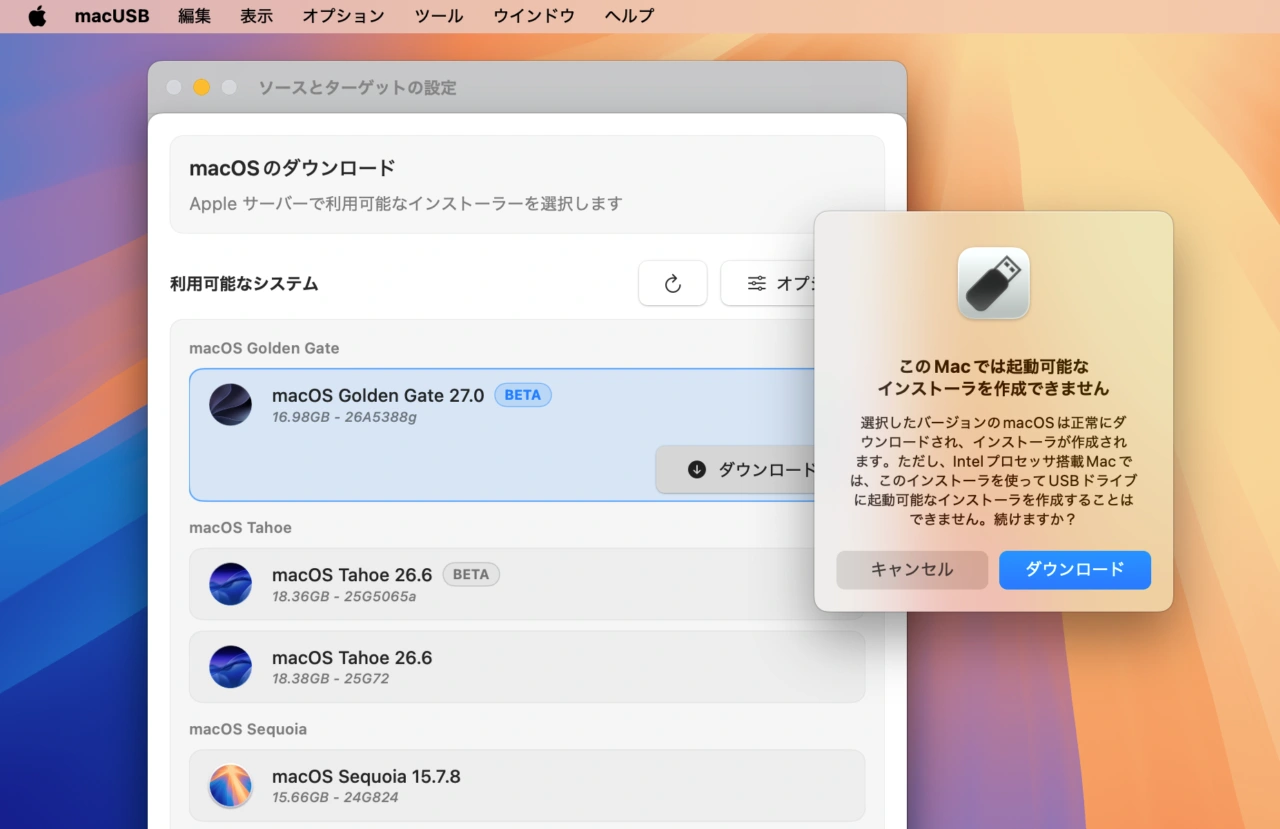Click the 利用可能なシステム heading
Viewport: 1280px width, 829px height.
(244, 284)
